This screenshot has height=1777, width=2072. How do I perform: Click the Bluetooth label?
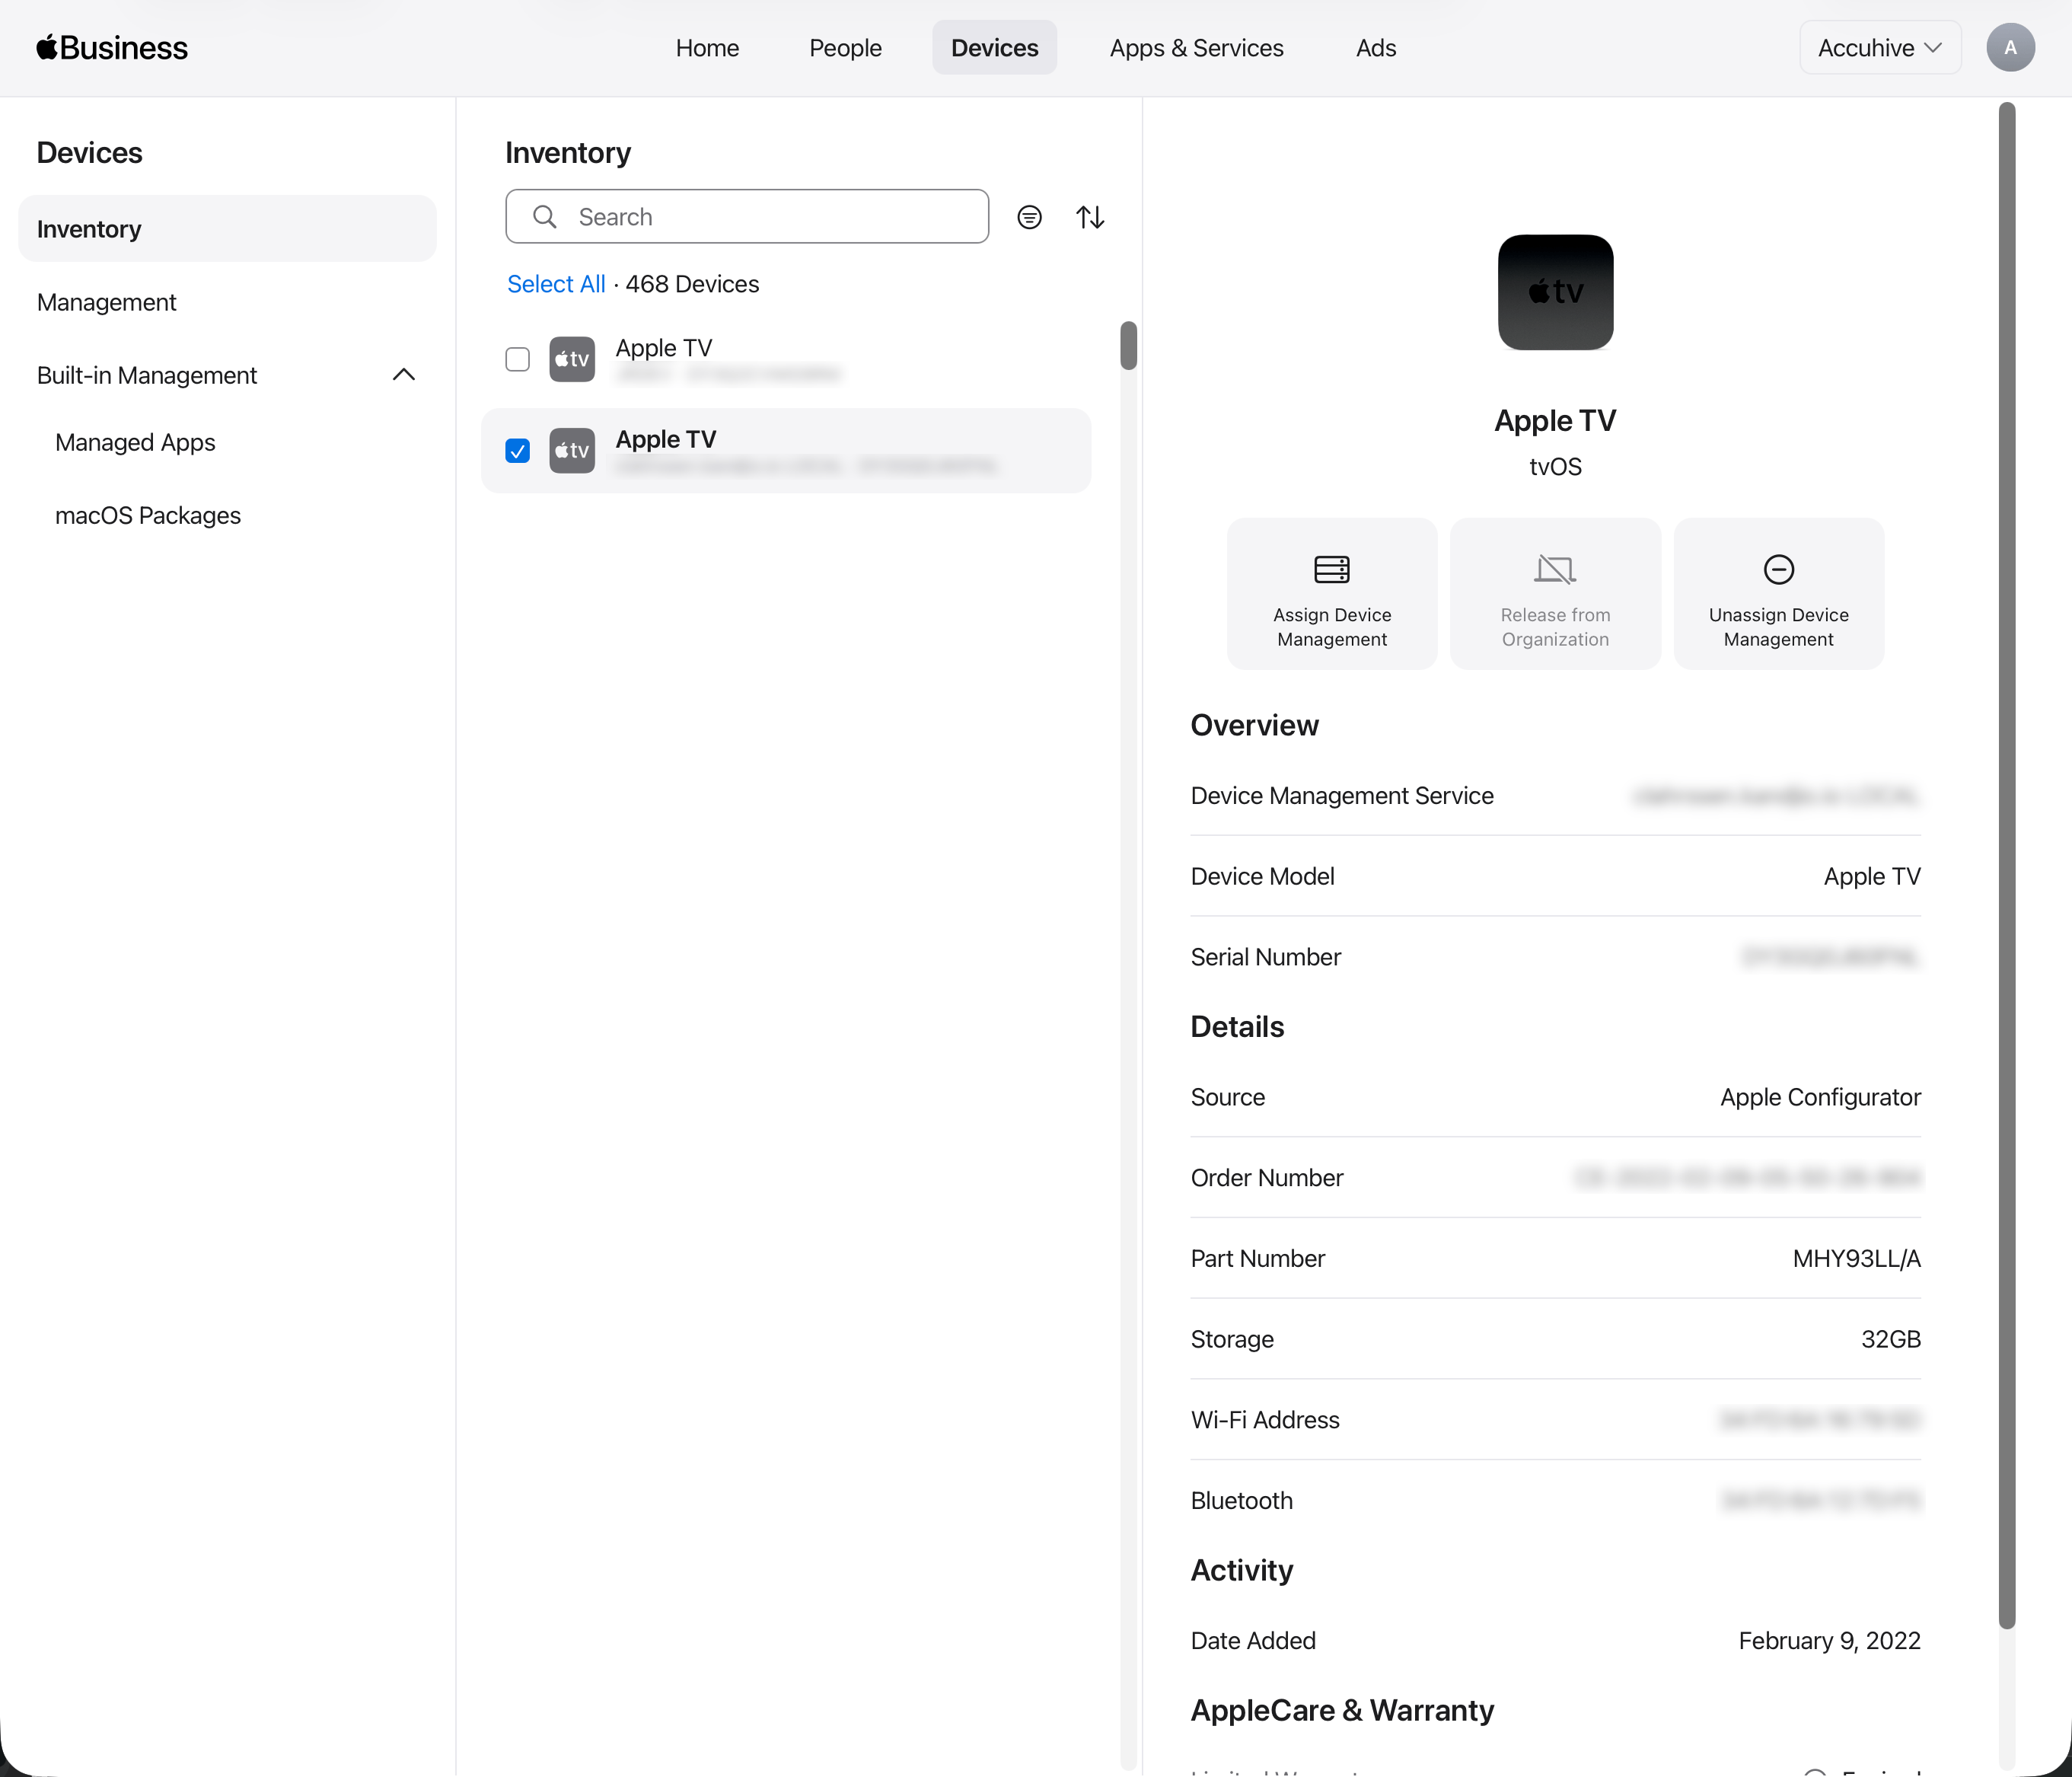coord(1241,1500)
